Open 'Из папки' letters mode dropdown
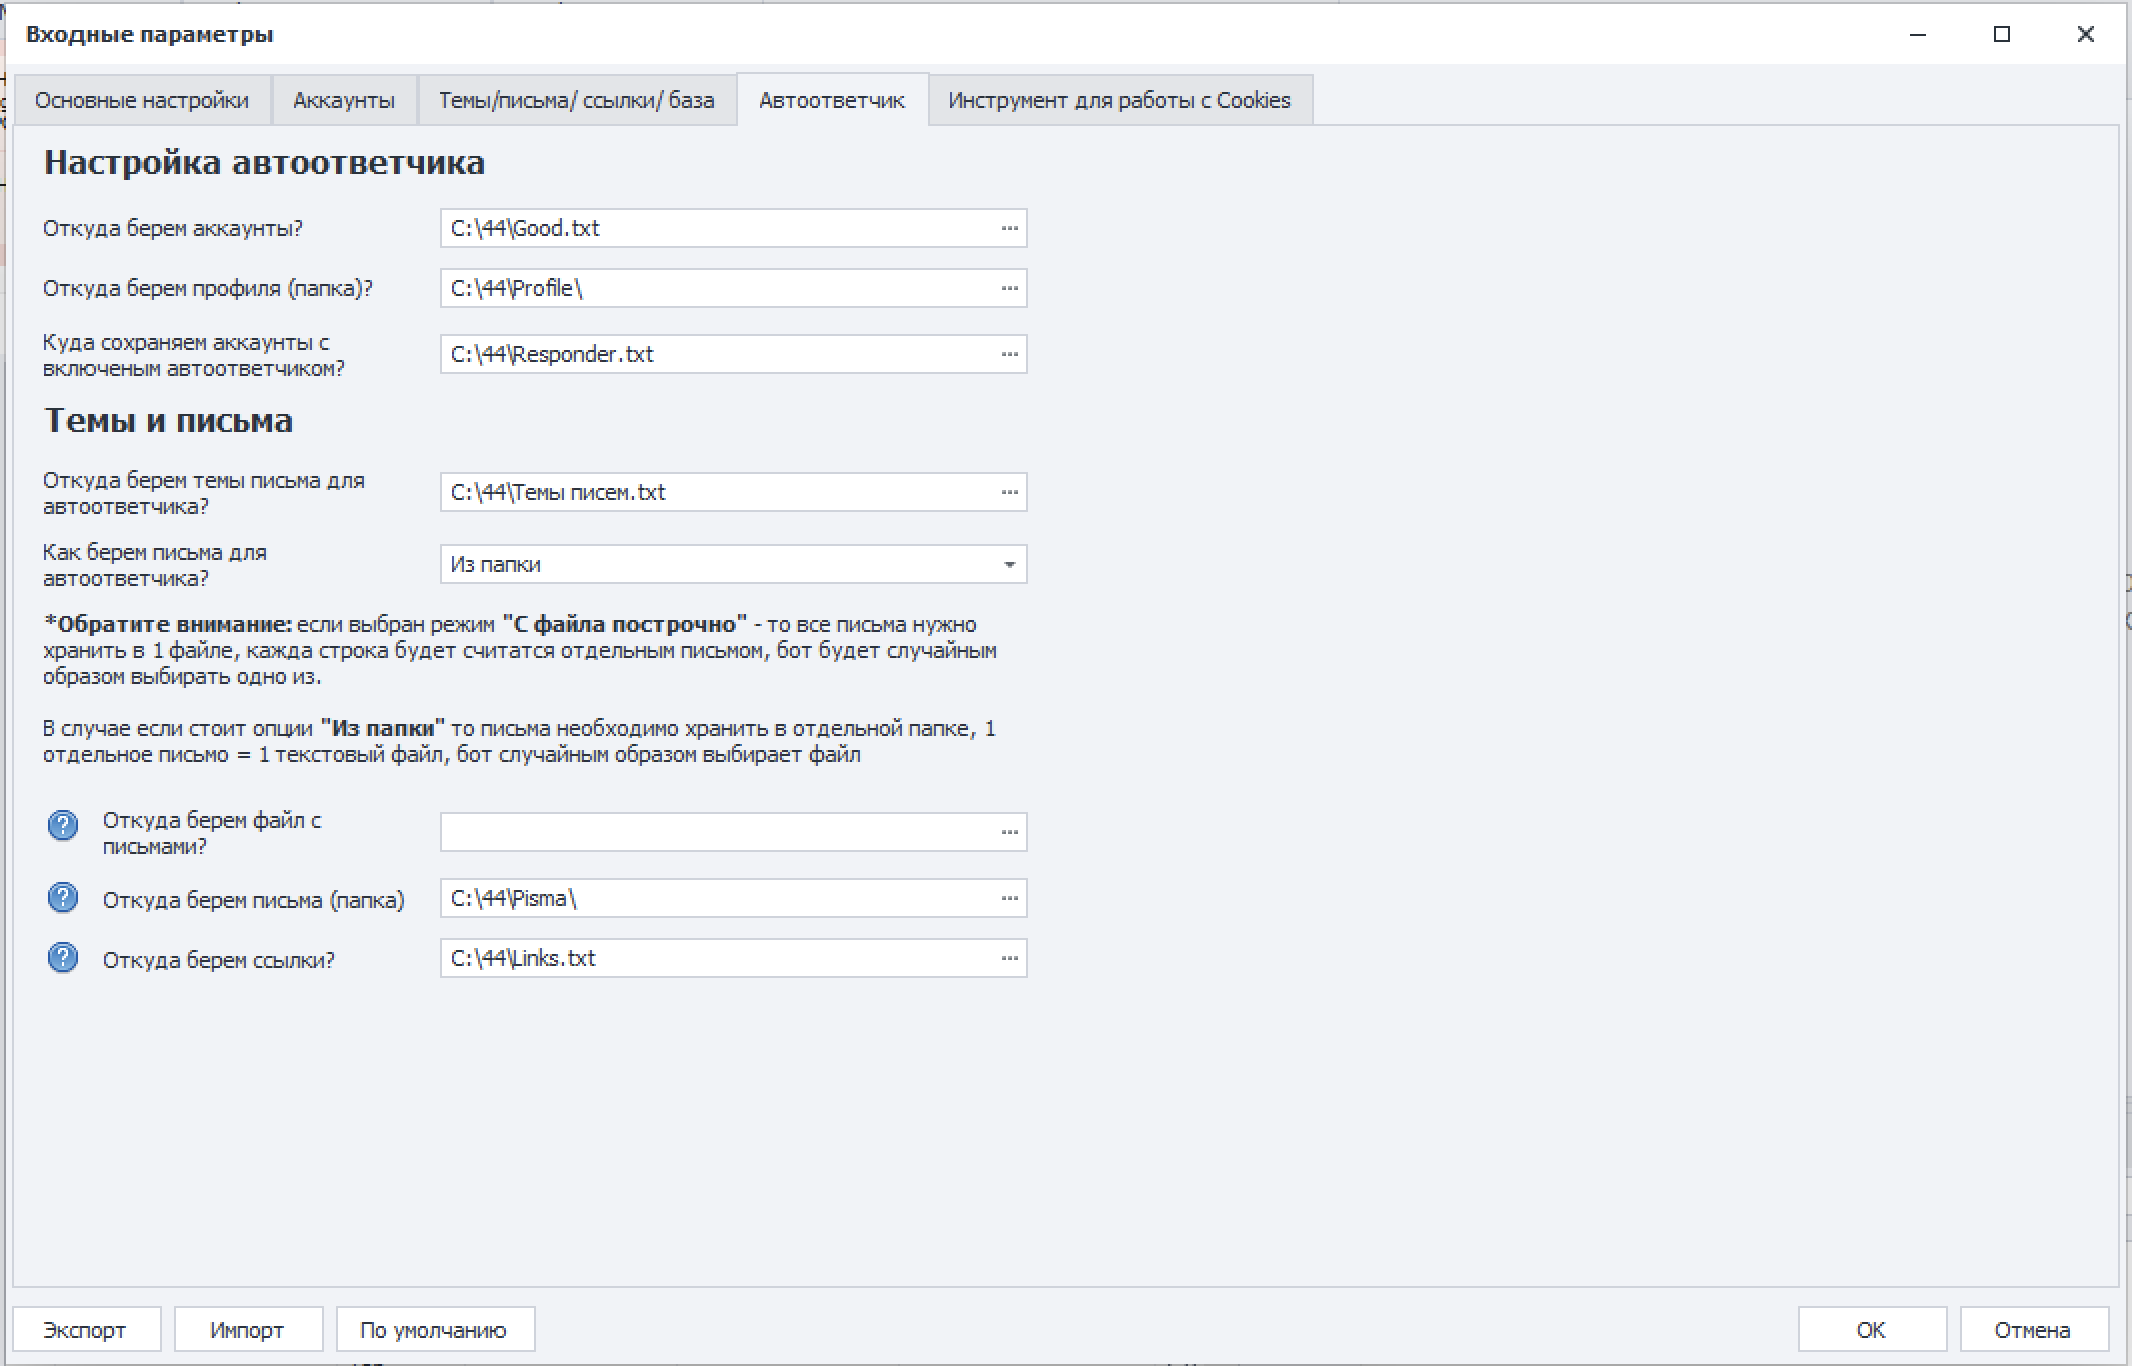 point(1009,565)
